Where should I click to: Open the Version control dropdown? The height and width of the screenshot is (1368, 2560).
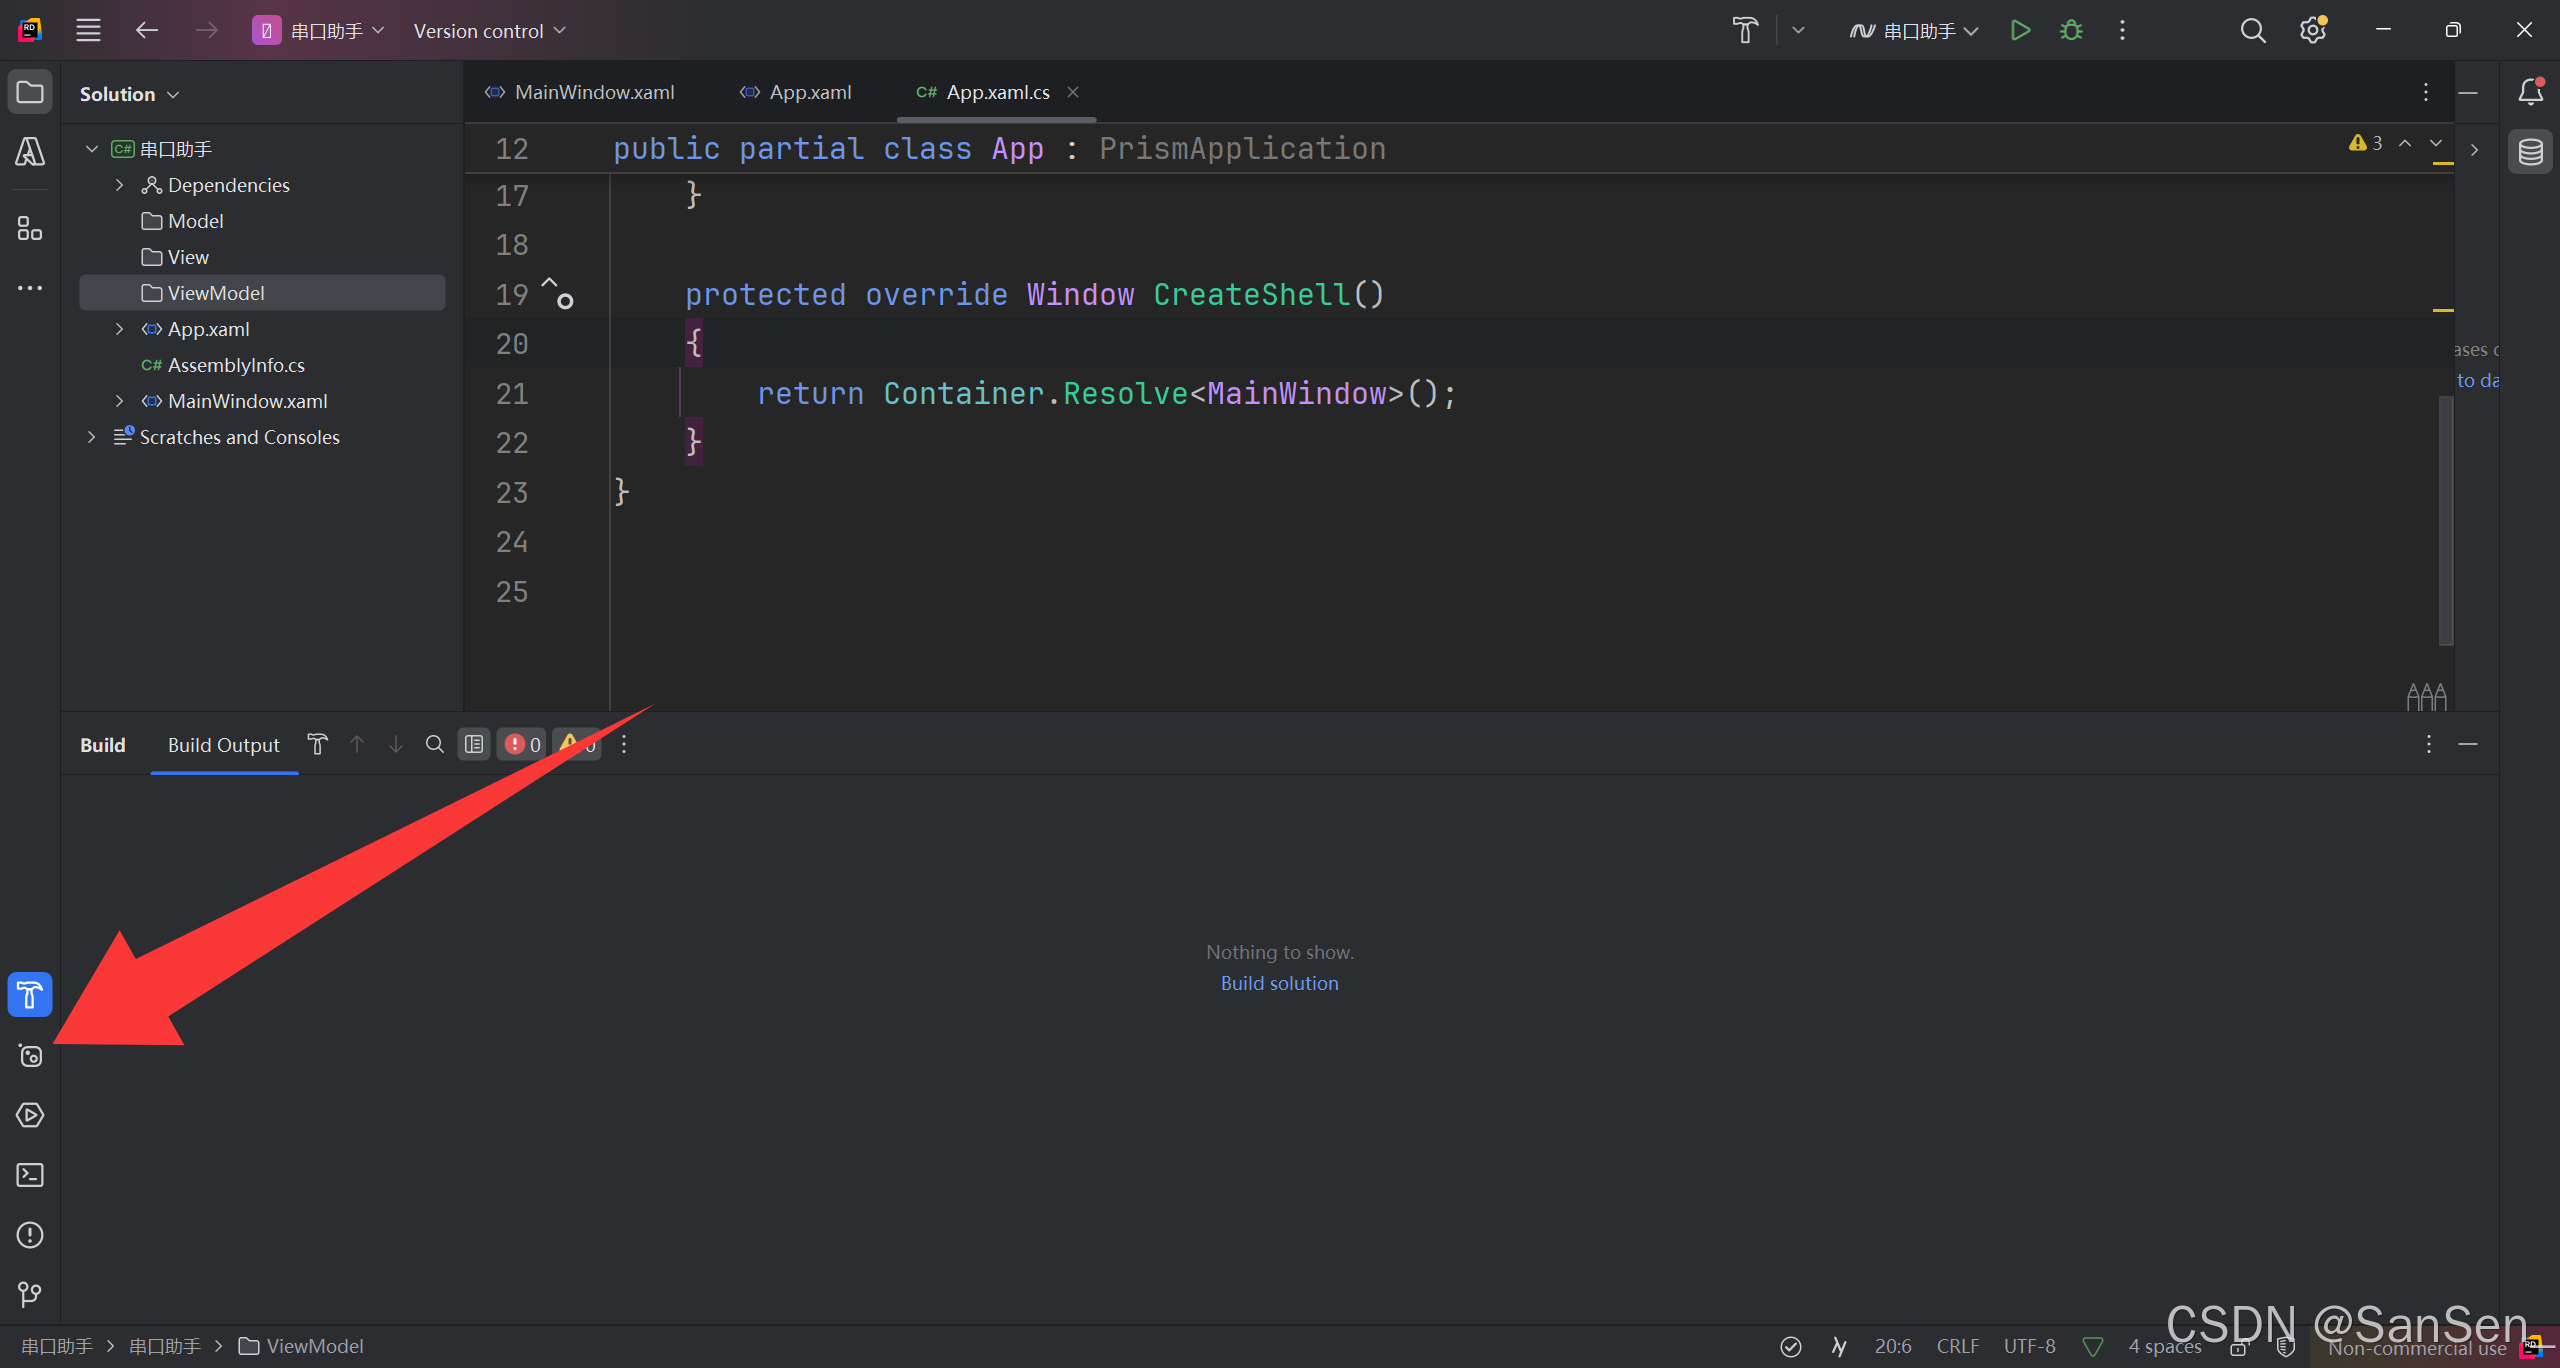(x=490, y=31)
